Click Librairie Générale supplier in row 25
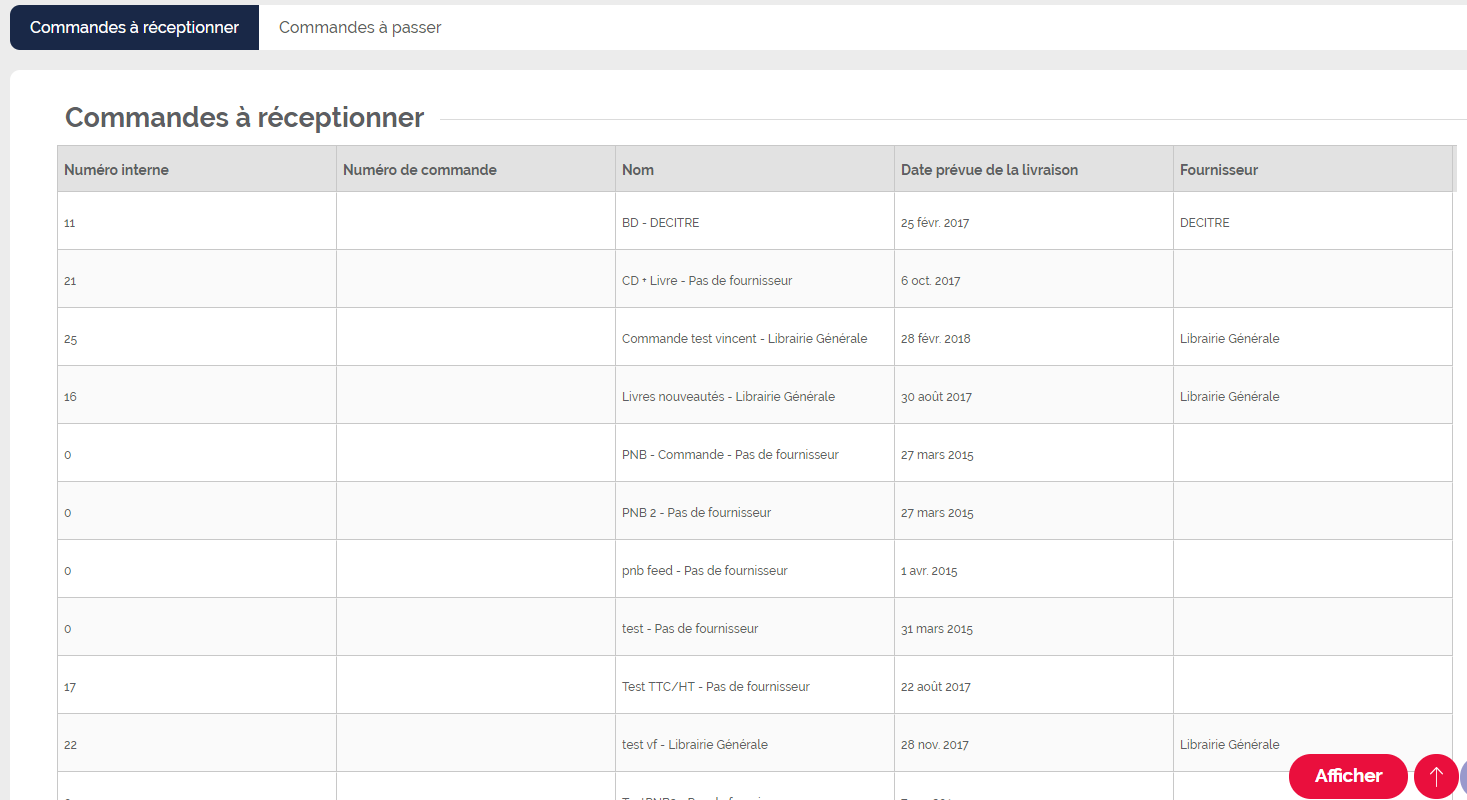This screenshot has height=800, width=1467. tap(1313, 337)
